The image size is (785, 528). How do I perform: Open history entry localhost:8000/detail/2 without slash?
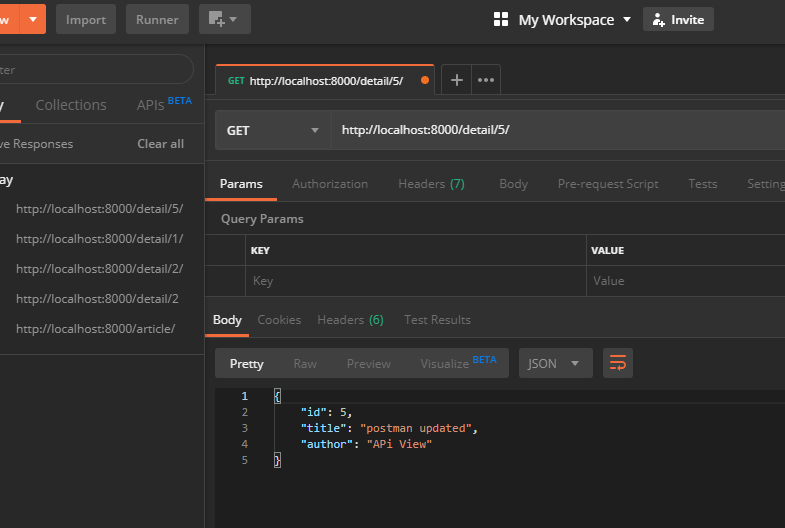tap(97, 299)
